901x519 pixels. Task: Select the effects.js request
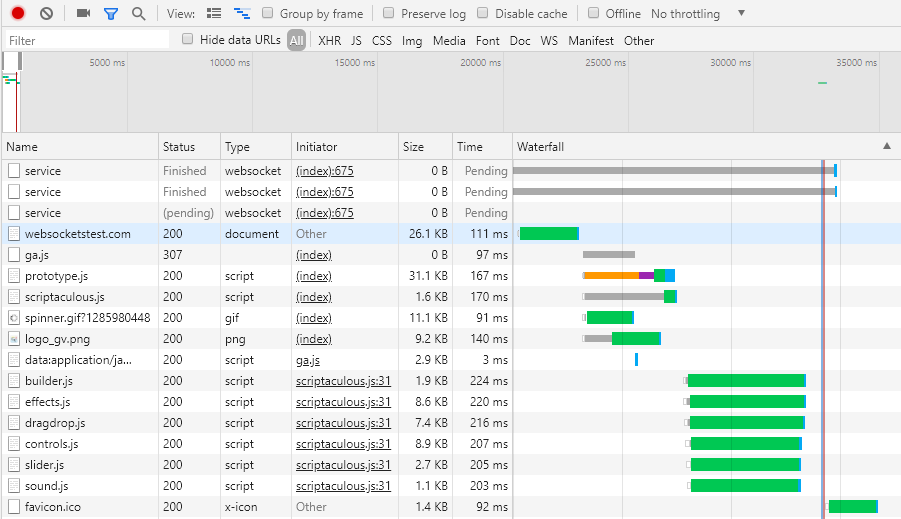tap(450, 402)
